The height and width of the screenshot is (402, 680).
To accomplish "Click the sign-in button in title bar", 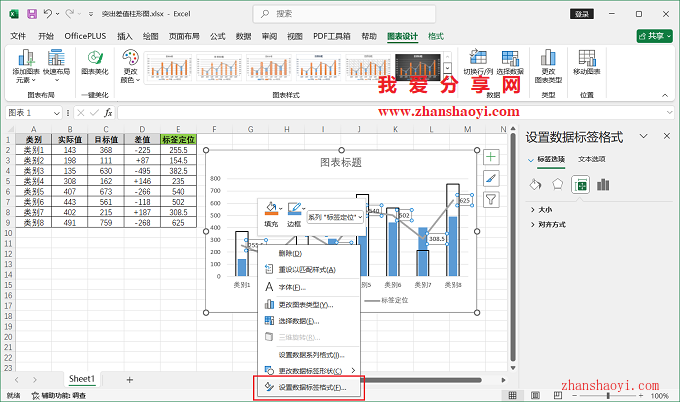I will pyautogui.click(x=582, y=14).
